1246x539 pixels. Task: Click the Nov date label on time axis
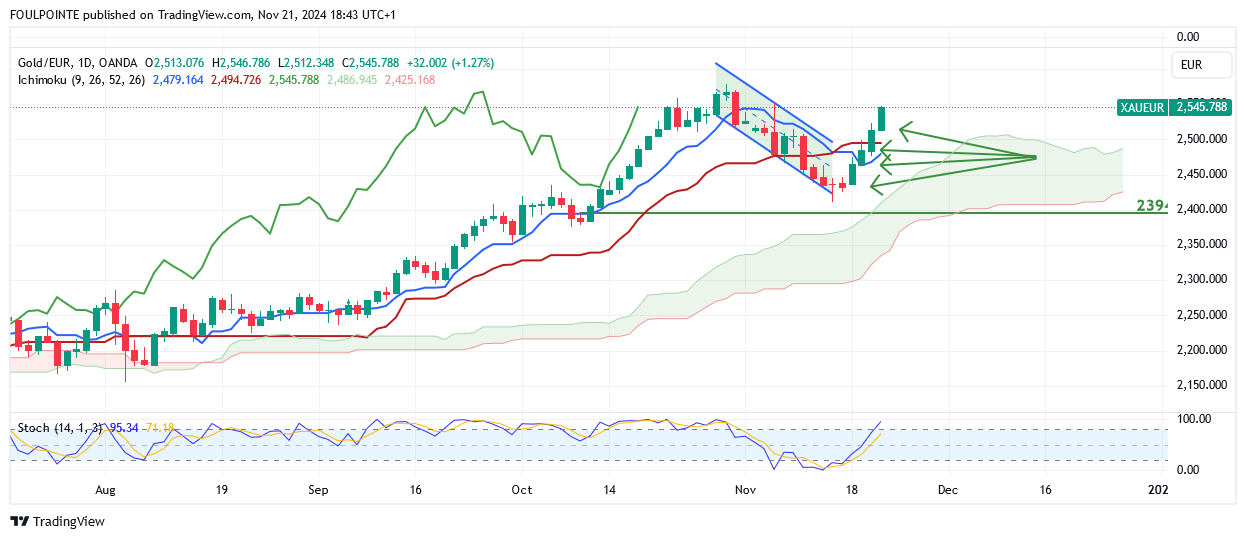click(x=744, y=491)
